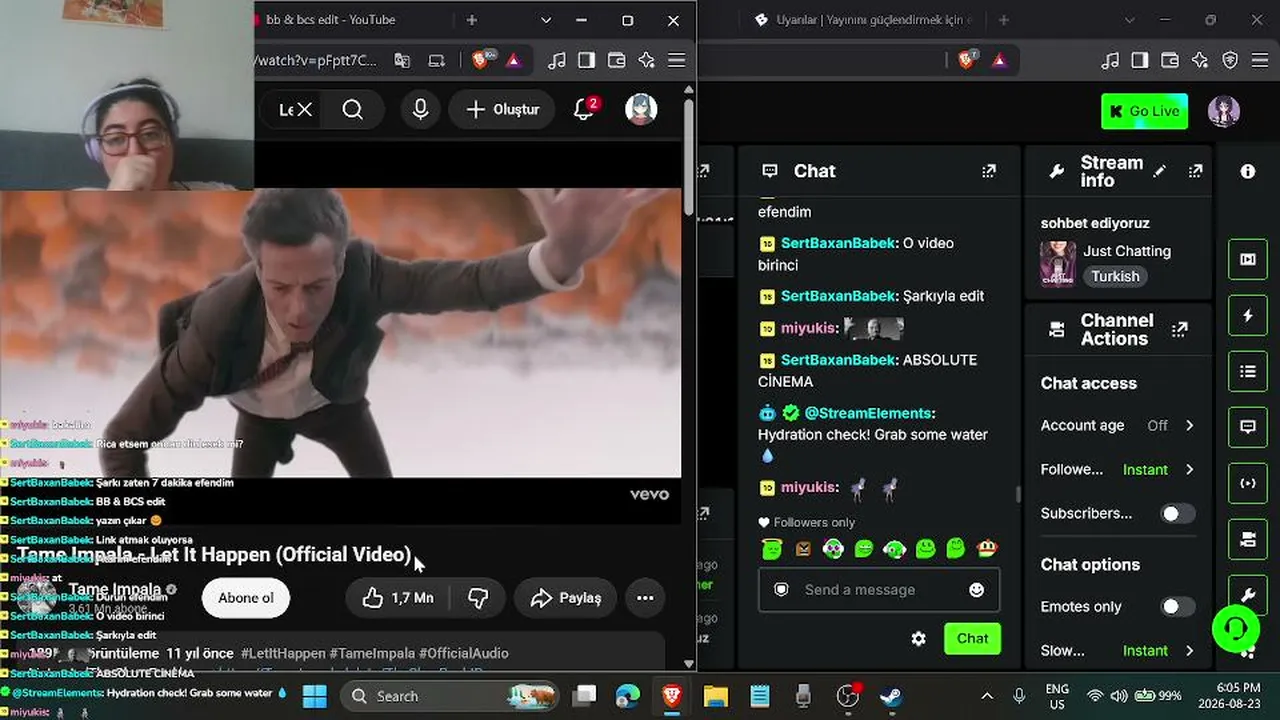Screen dimensions: 1280x720
Task: Open the #LetItHappen hashtag link
Action: coord(282,653)
